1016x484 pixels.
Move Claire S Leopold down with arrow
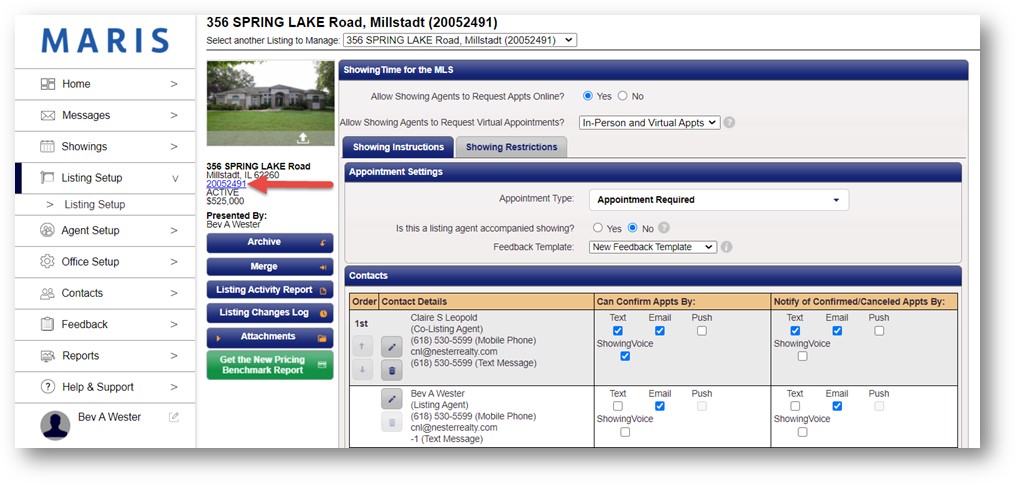click(364, 370)
